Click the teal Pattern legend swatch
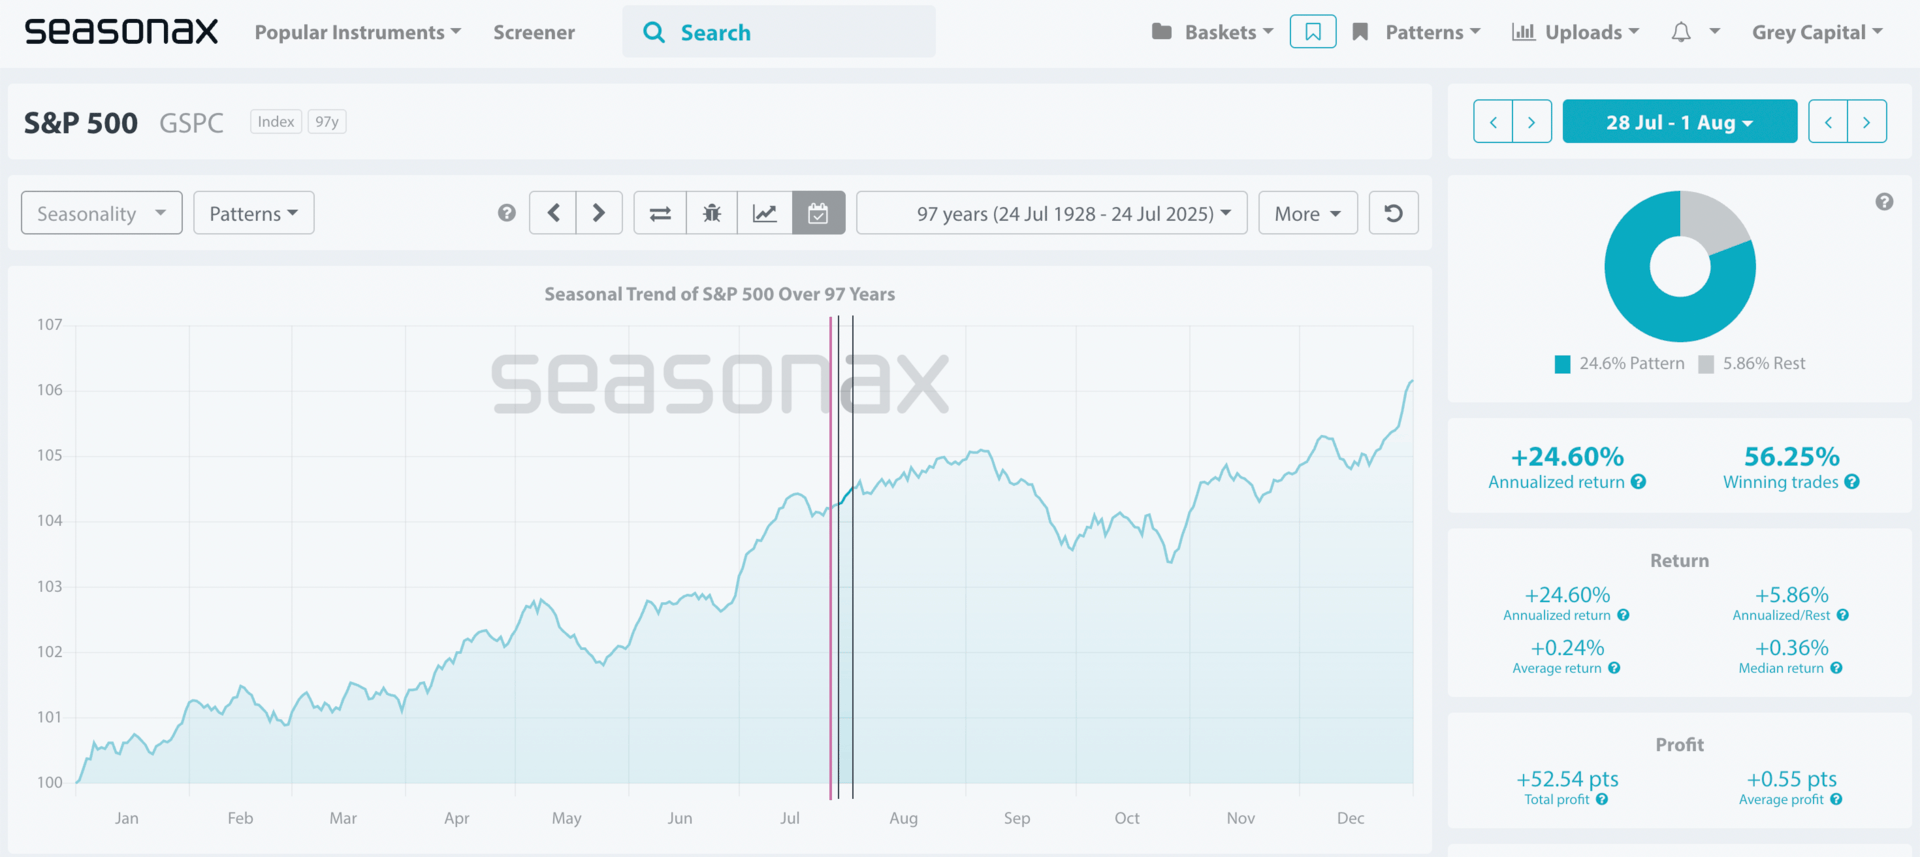This screenshot has width=1920, height=857. coord(1562,364)
